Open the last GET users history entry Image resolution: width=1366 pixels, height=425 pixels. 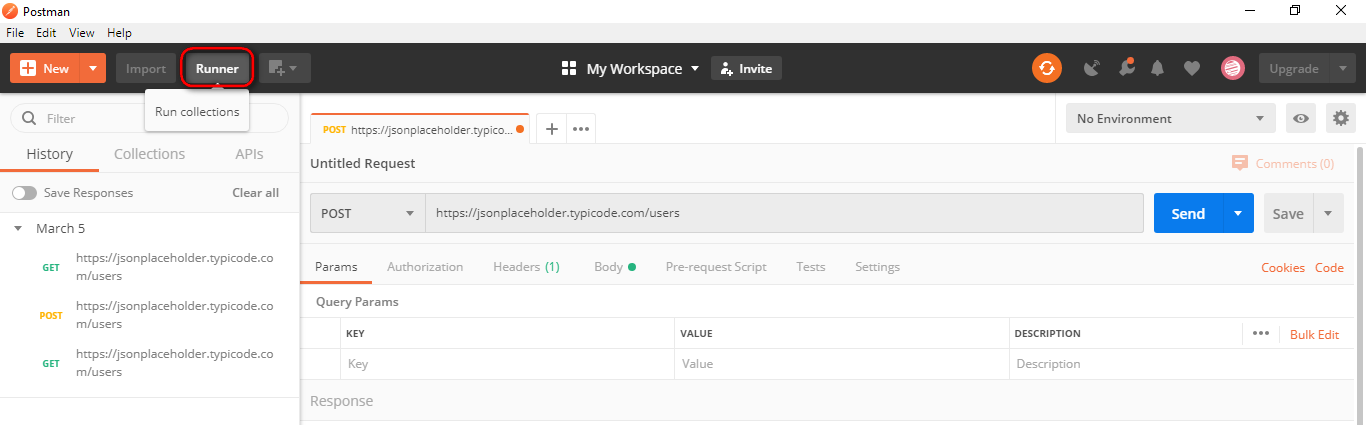point(150,363)
